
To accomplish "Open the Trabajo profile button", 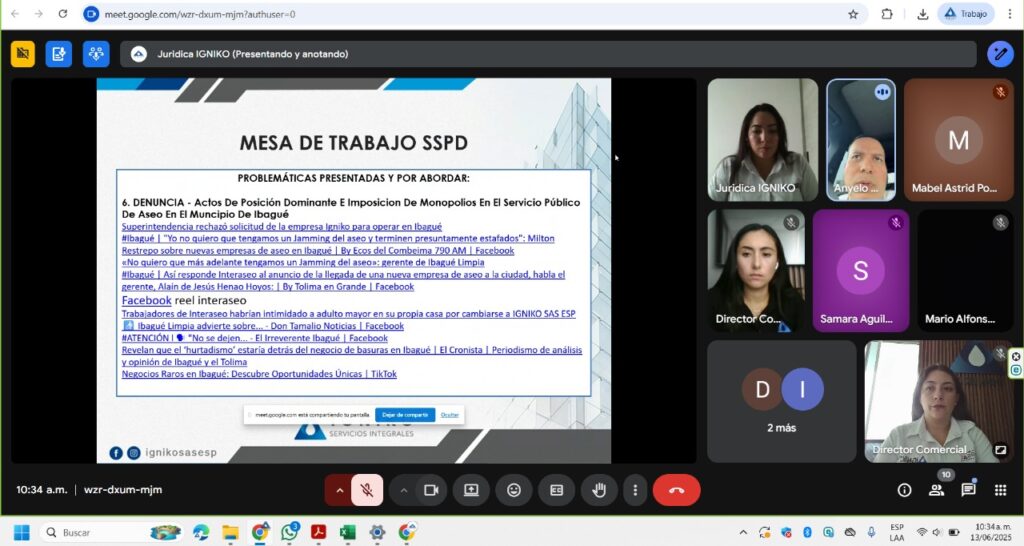I will pos(967,14).
